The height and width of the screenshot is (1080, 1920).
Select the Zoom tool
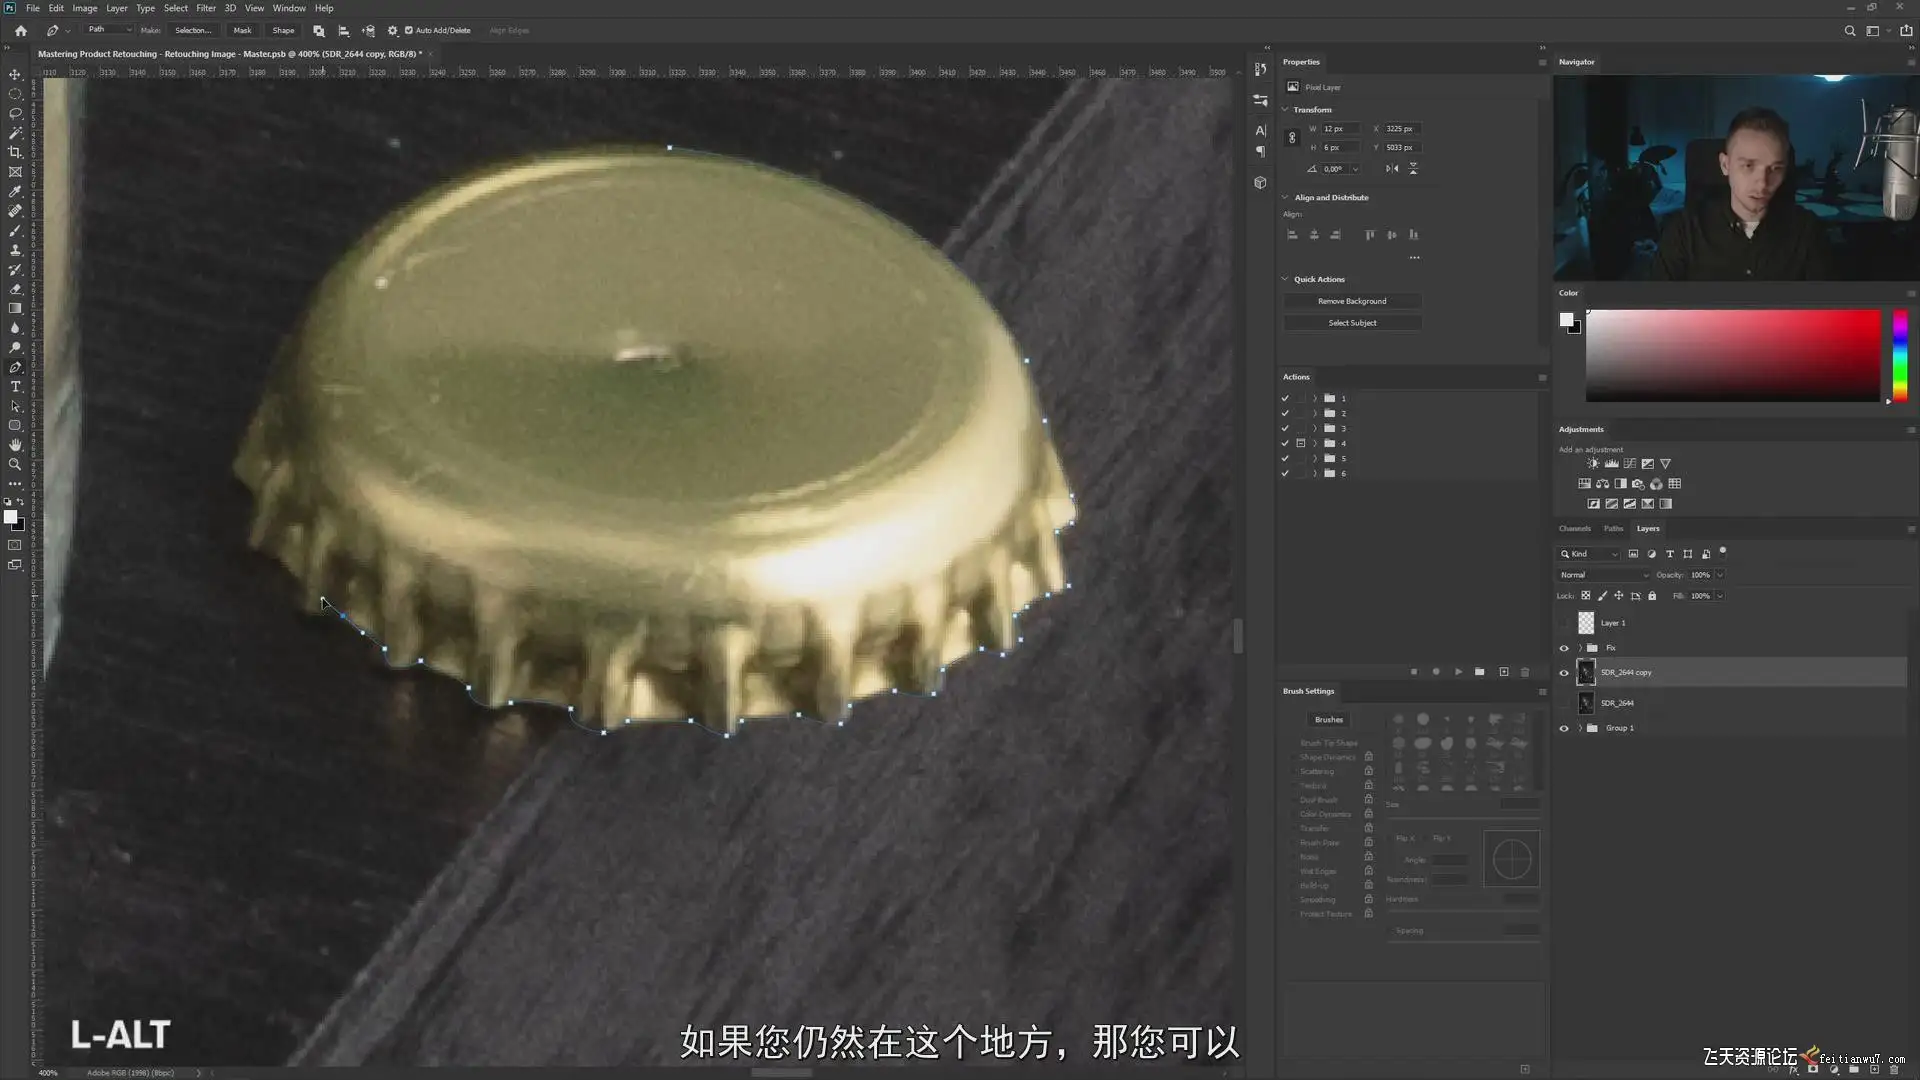click(x=15, y=465)
